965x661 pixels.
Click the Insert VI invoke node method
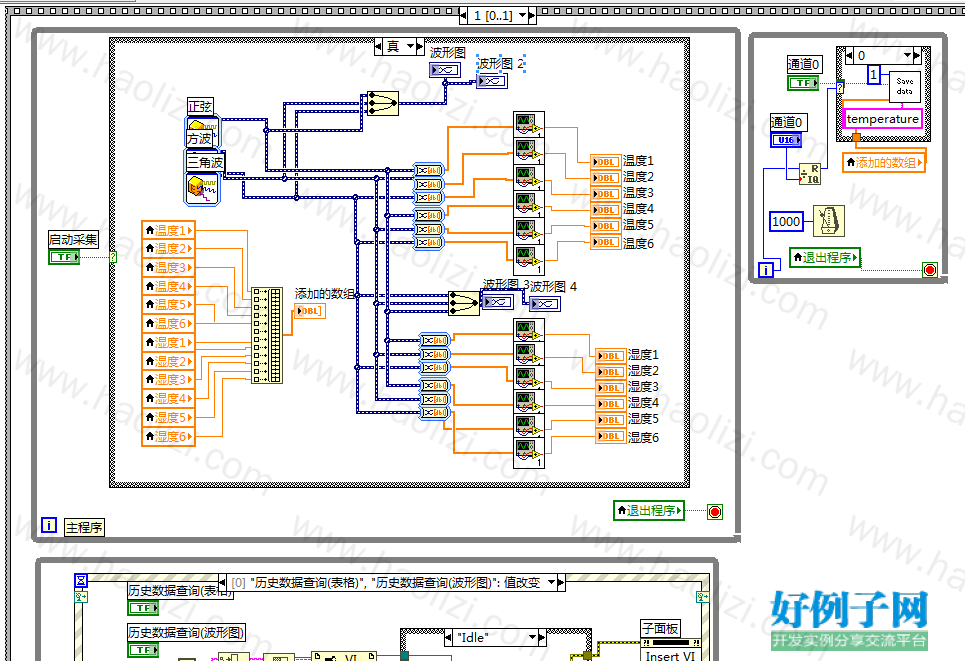(x=670, y=655)
